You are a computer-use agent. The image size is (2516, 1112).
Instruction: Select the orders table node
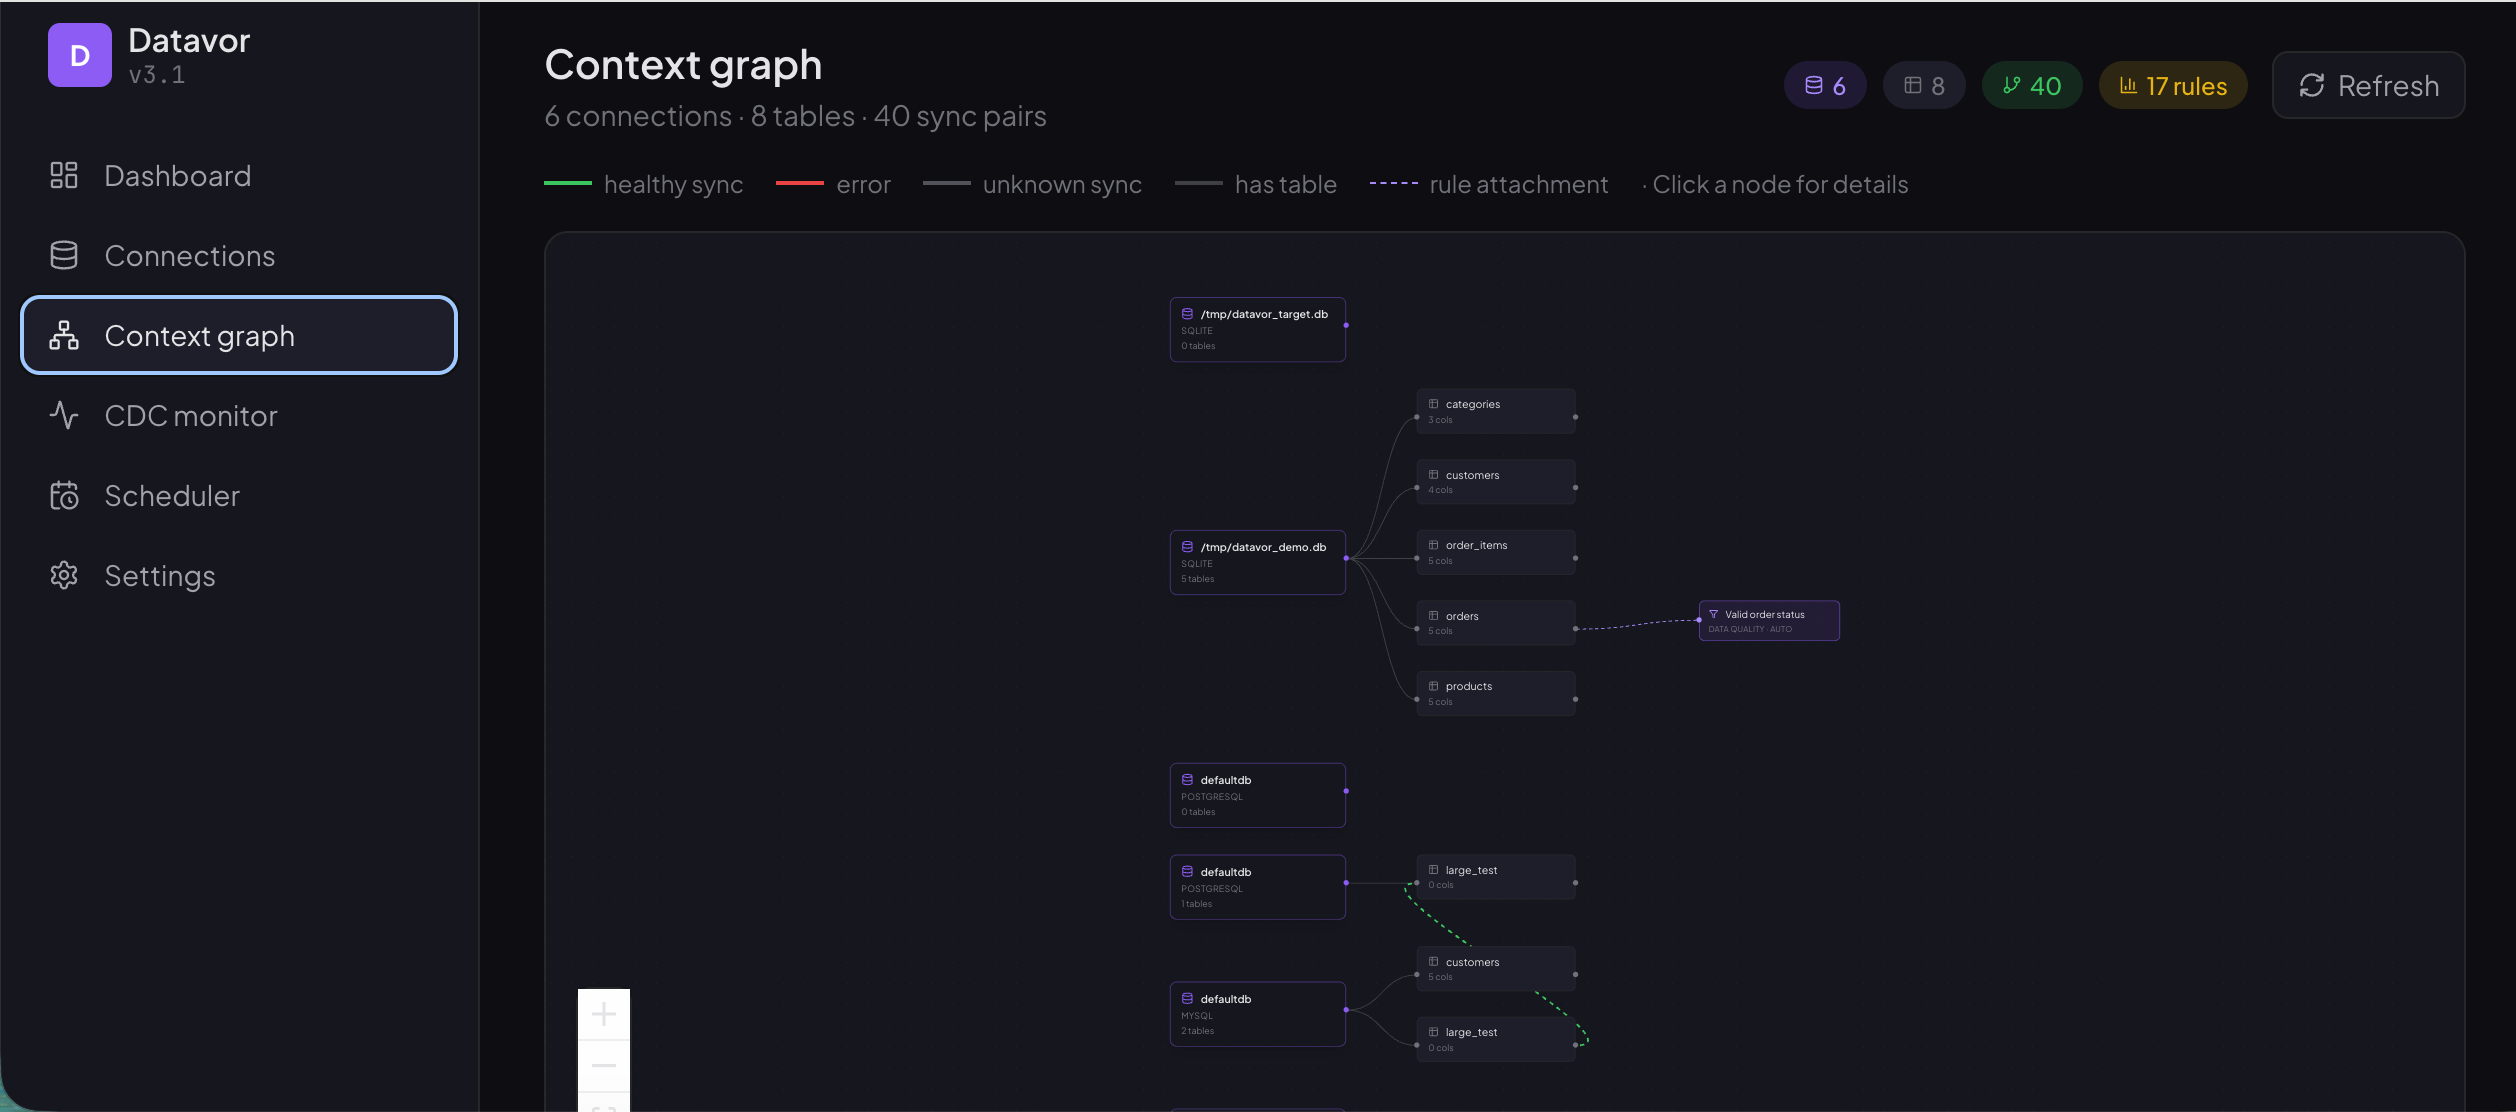click(1496, 623)
